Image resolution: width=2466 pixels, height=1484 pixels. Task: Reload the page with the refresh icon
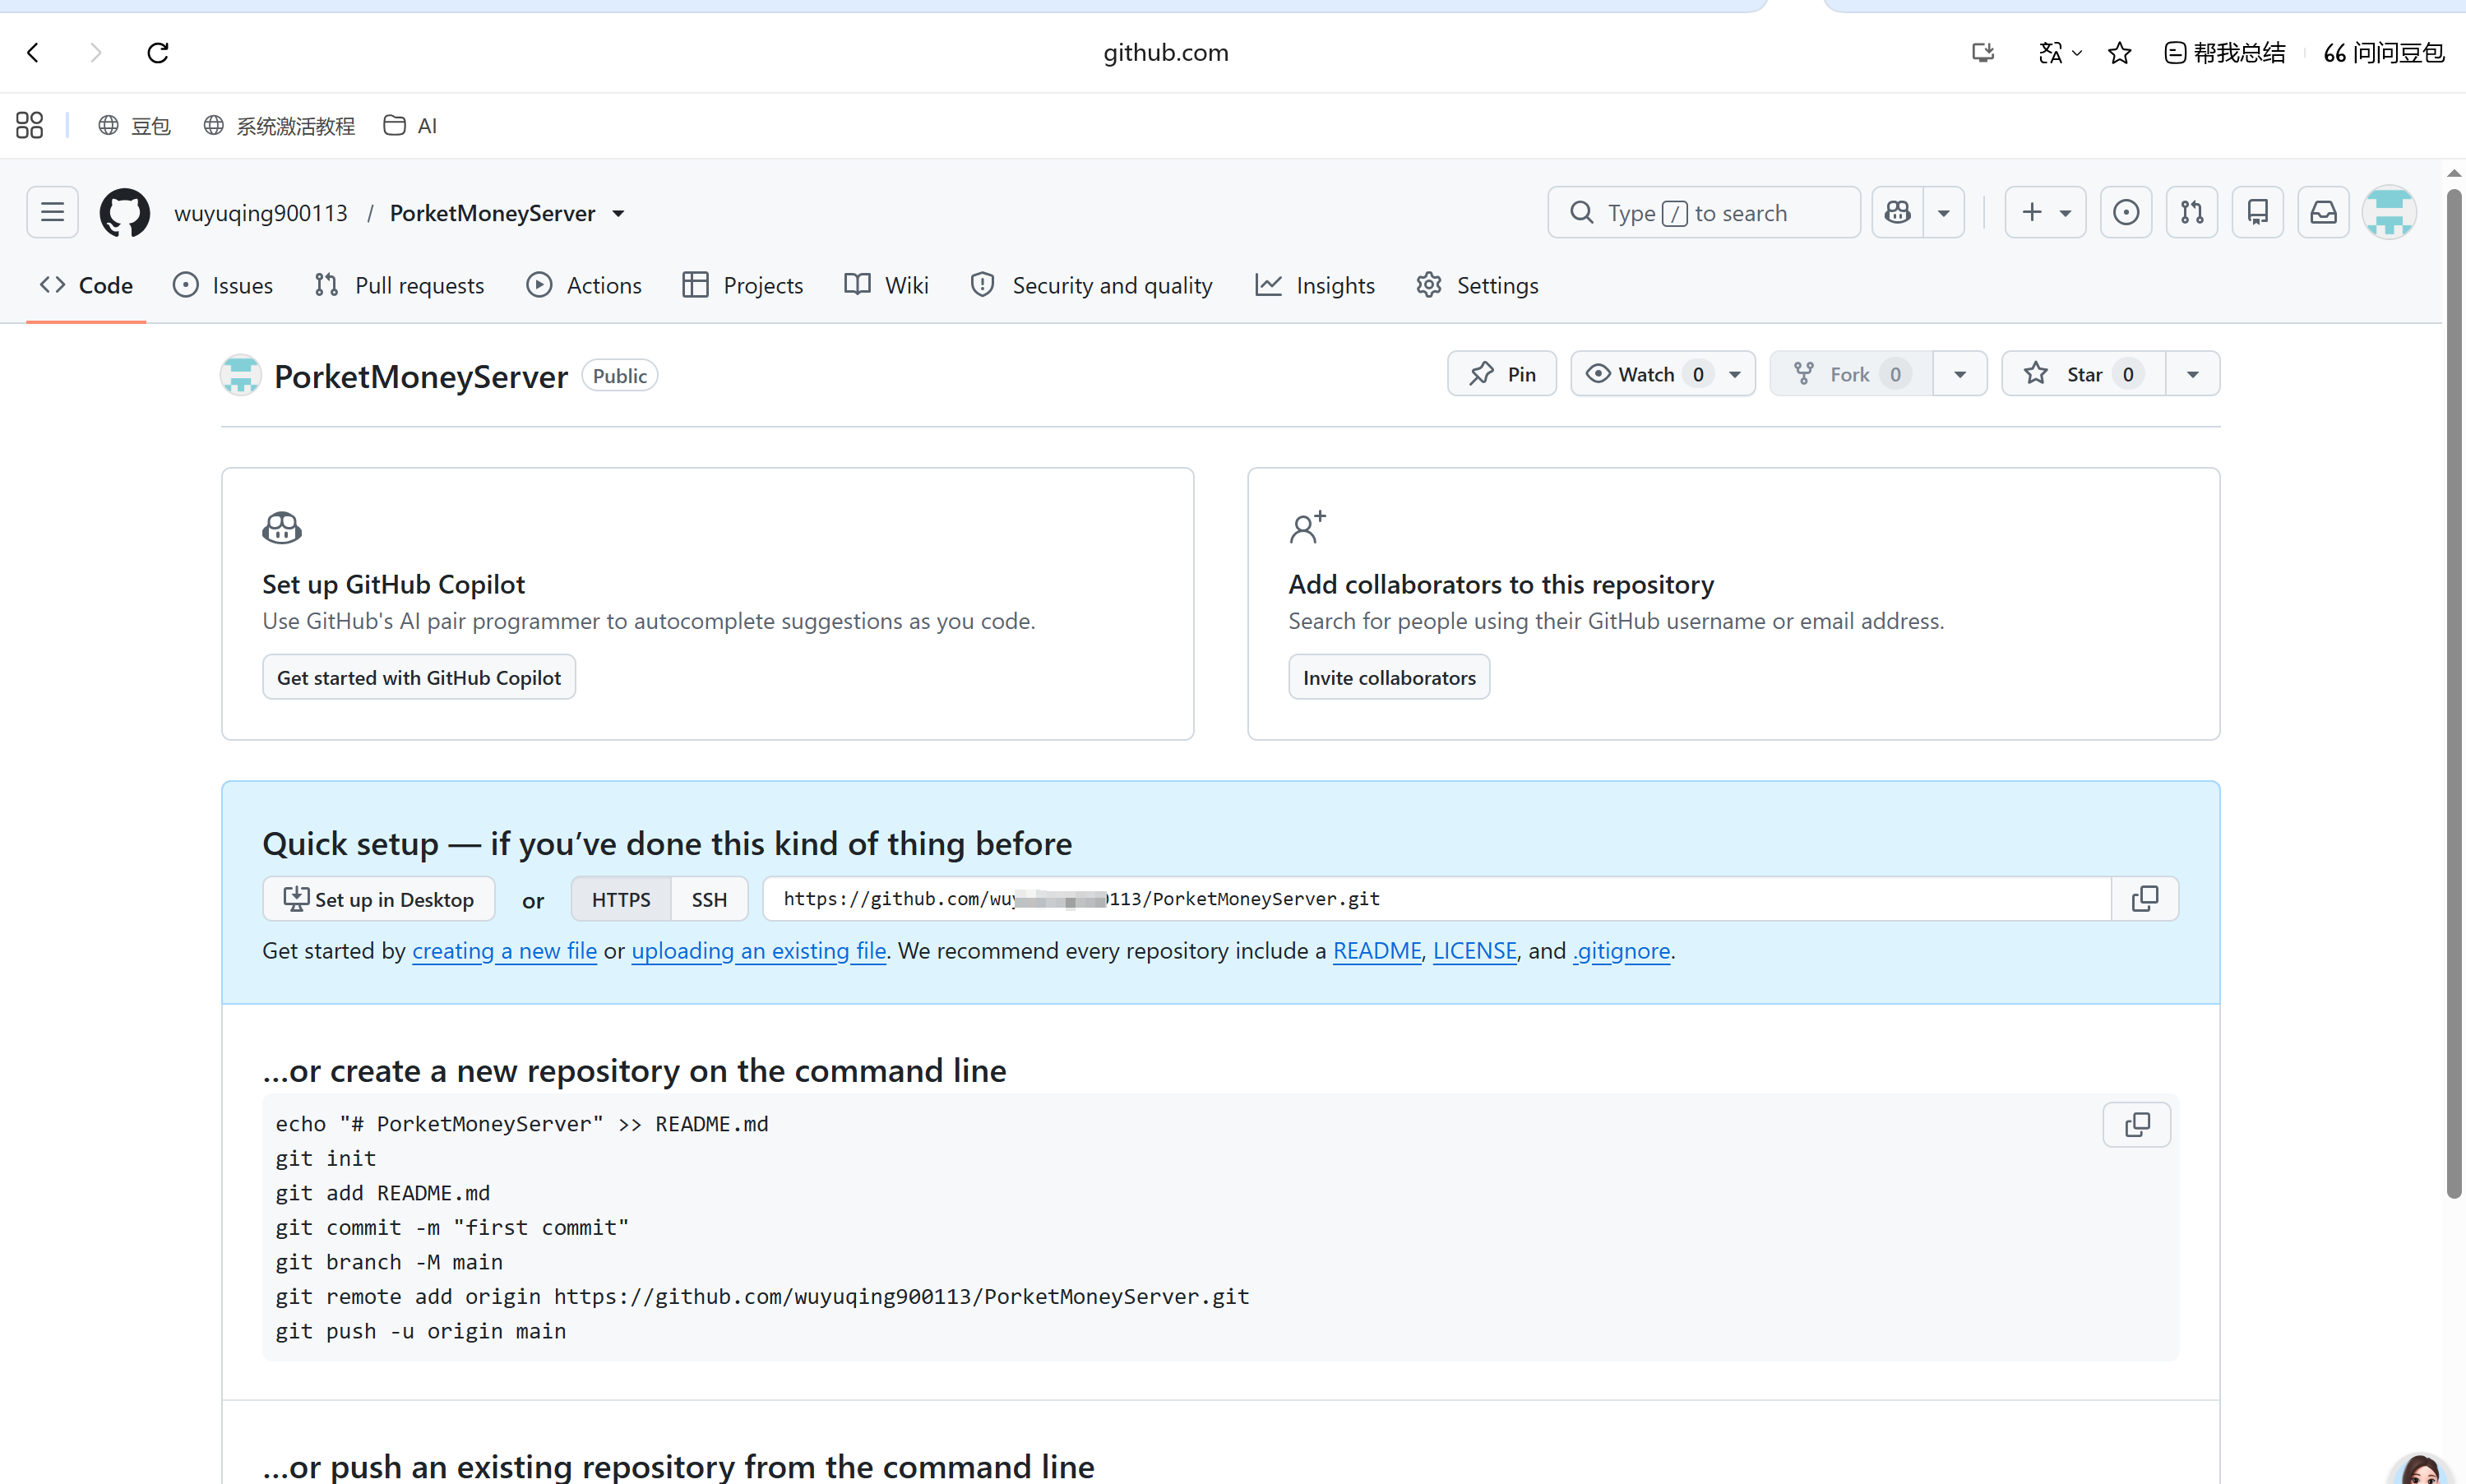(158, 52)
